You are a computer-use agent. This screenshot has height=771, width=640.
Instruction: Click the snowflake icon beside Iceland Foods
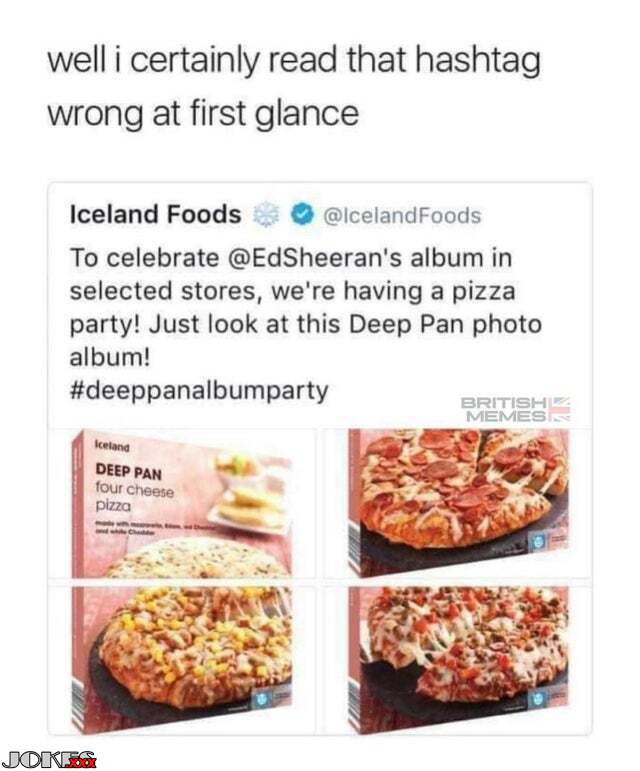point(267,215)
